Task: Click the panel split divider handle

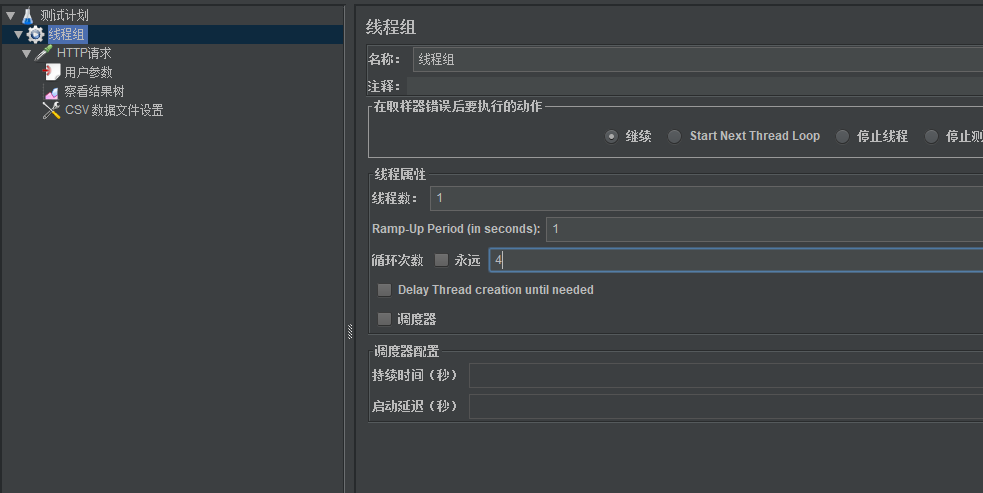Action: (350, 332)
